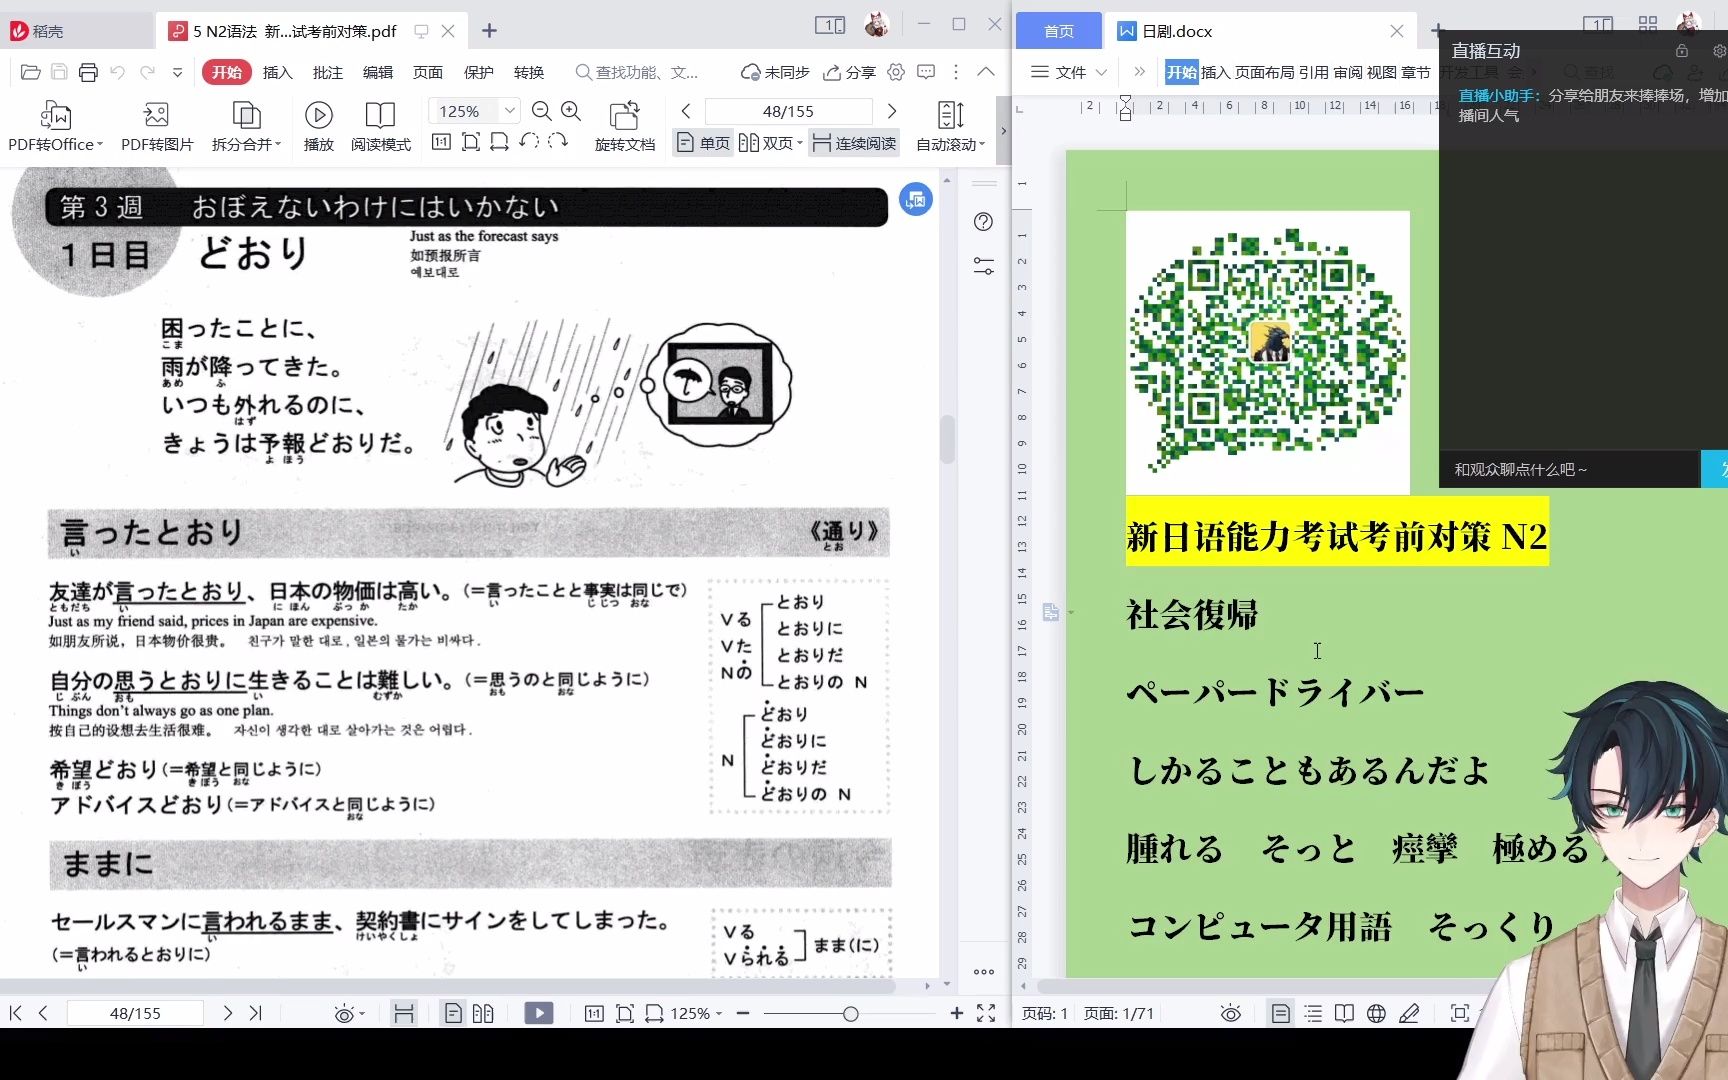Select actual size 1:1 view in ribbon

441,142
